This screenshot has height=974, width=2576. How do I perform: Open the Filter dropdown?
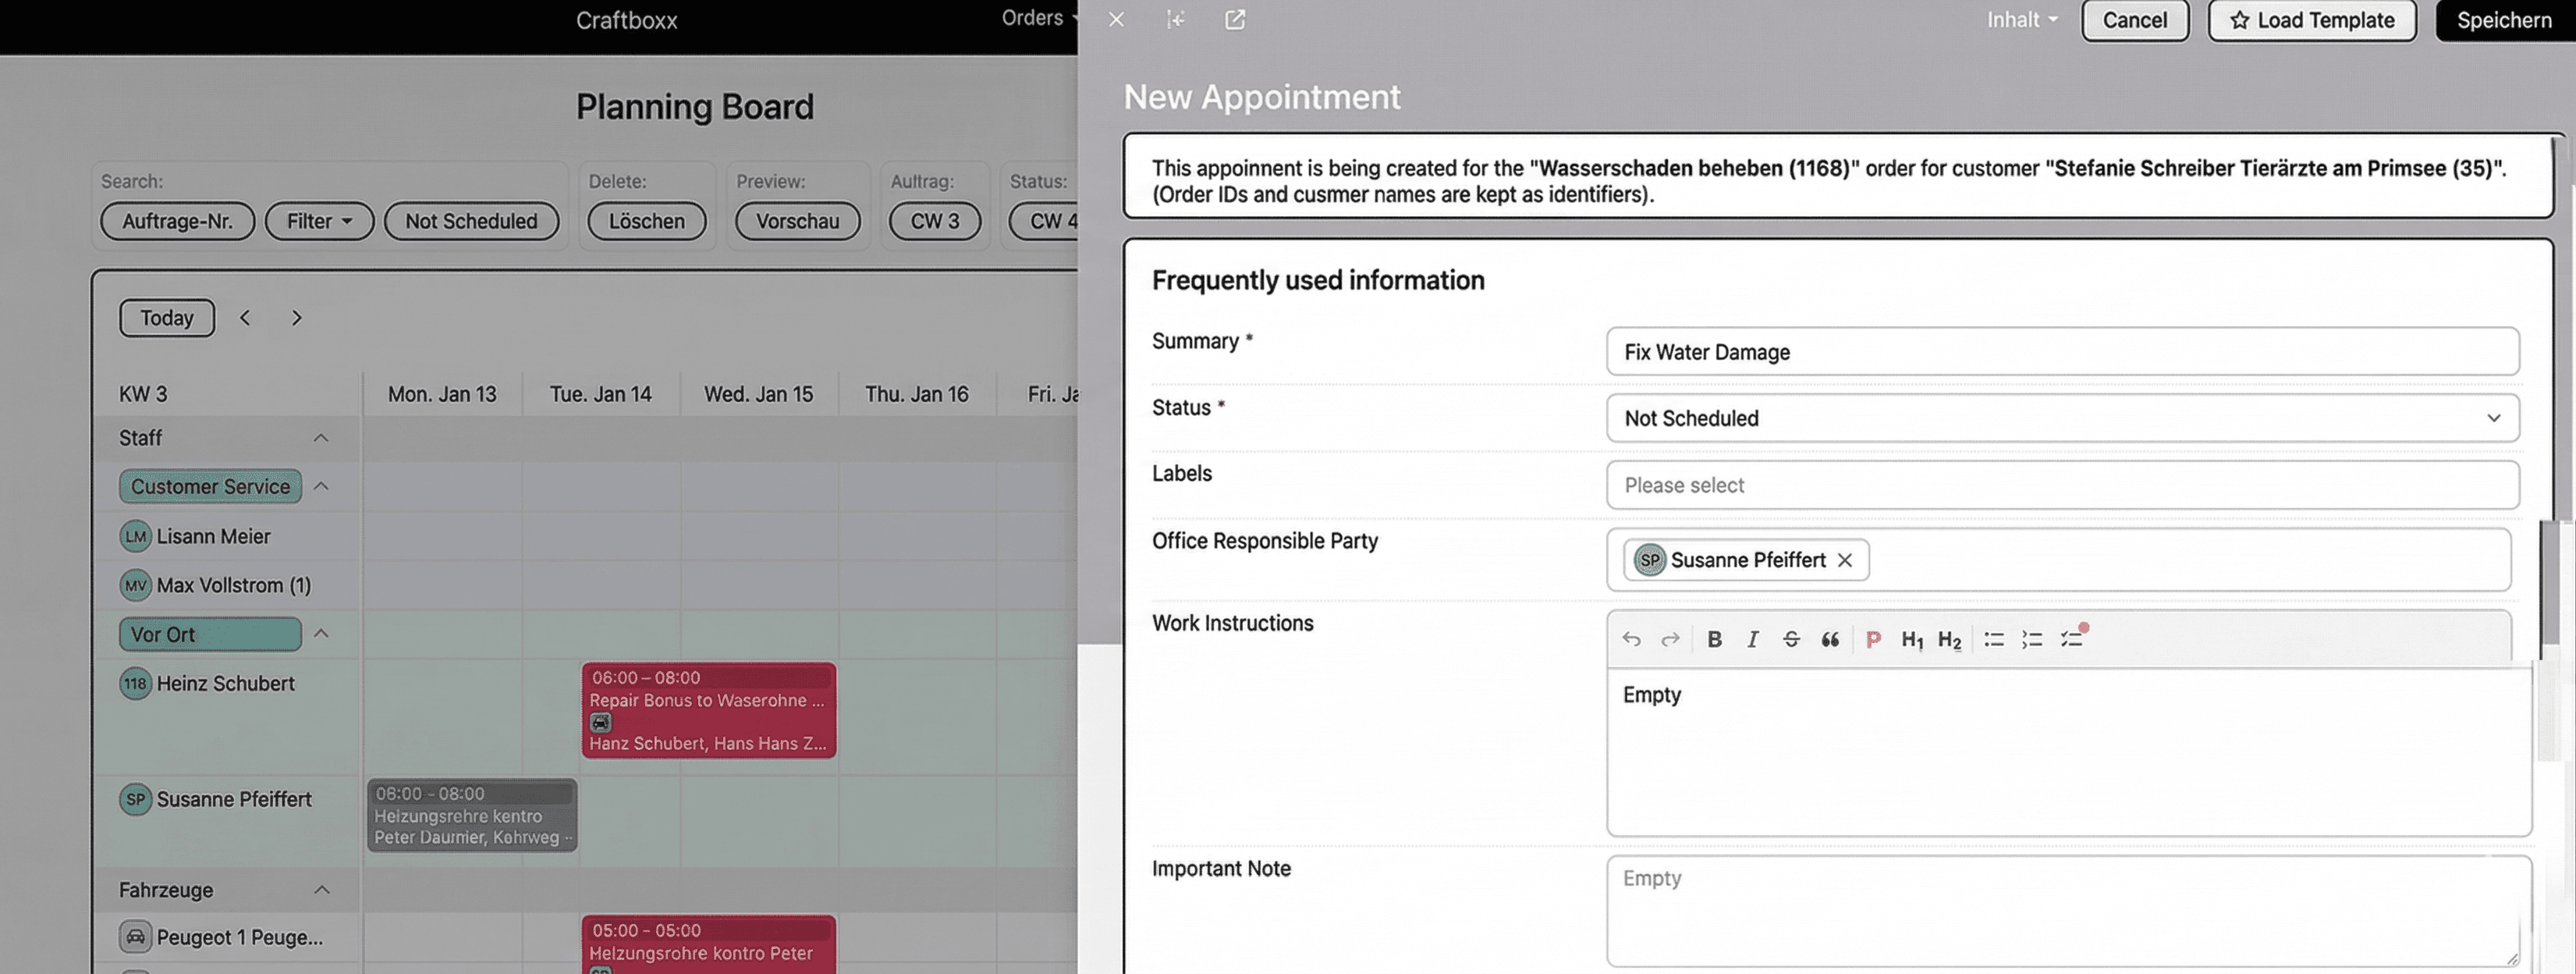click(x=319, y=221)
